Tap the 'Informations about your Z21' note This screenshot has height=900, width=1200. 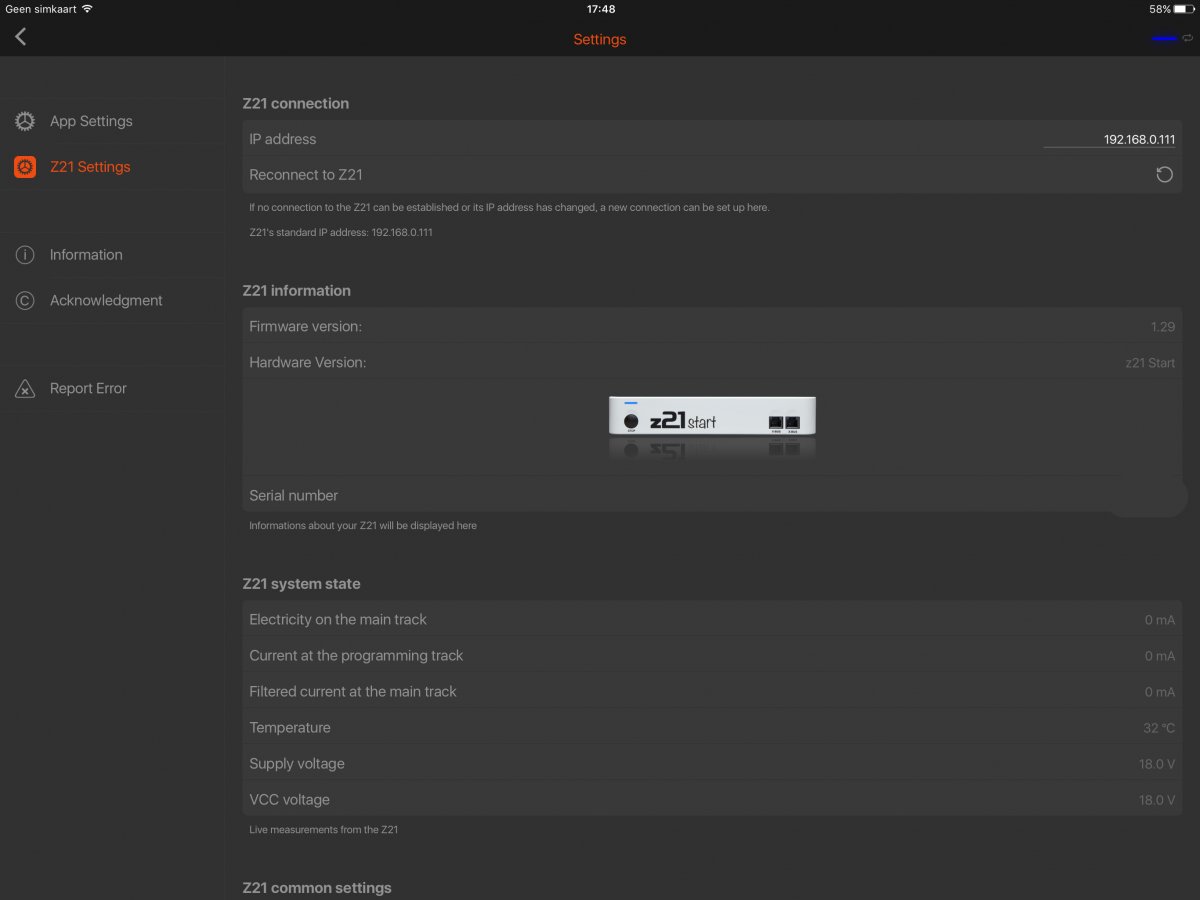click(x=363, y=525)
